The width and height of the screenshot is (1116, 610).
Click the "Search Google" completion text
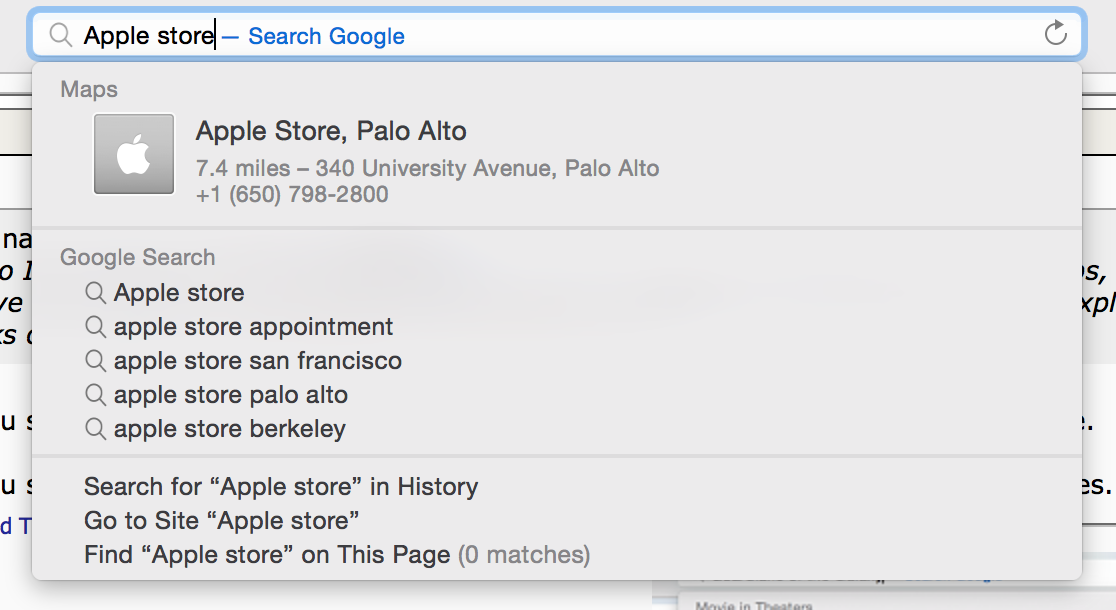point(326,36)
